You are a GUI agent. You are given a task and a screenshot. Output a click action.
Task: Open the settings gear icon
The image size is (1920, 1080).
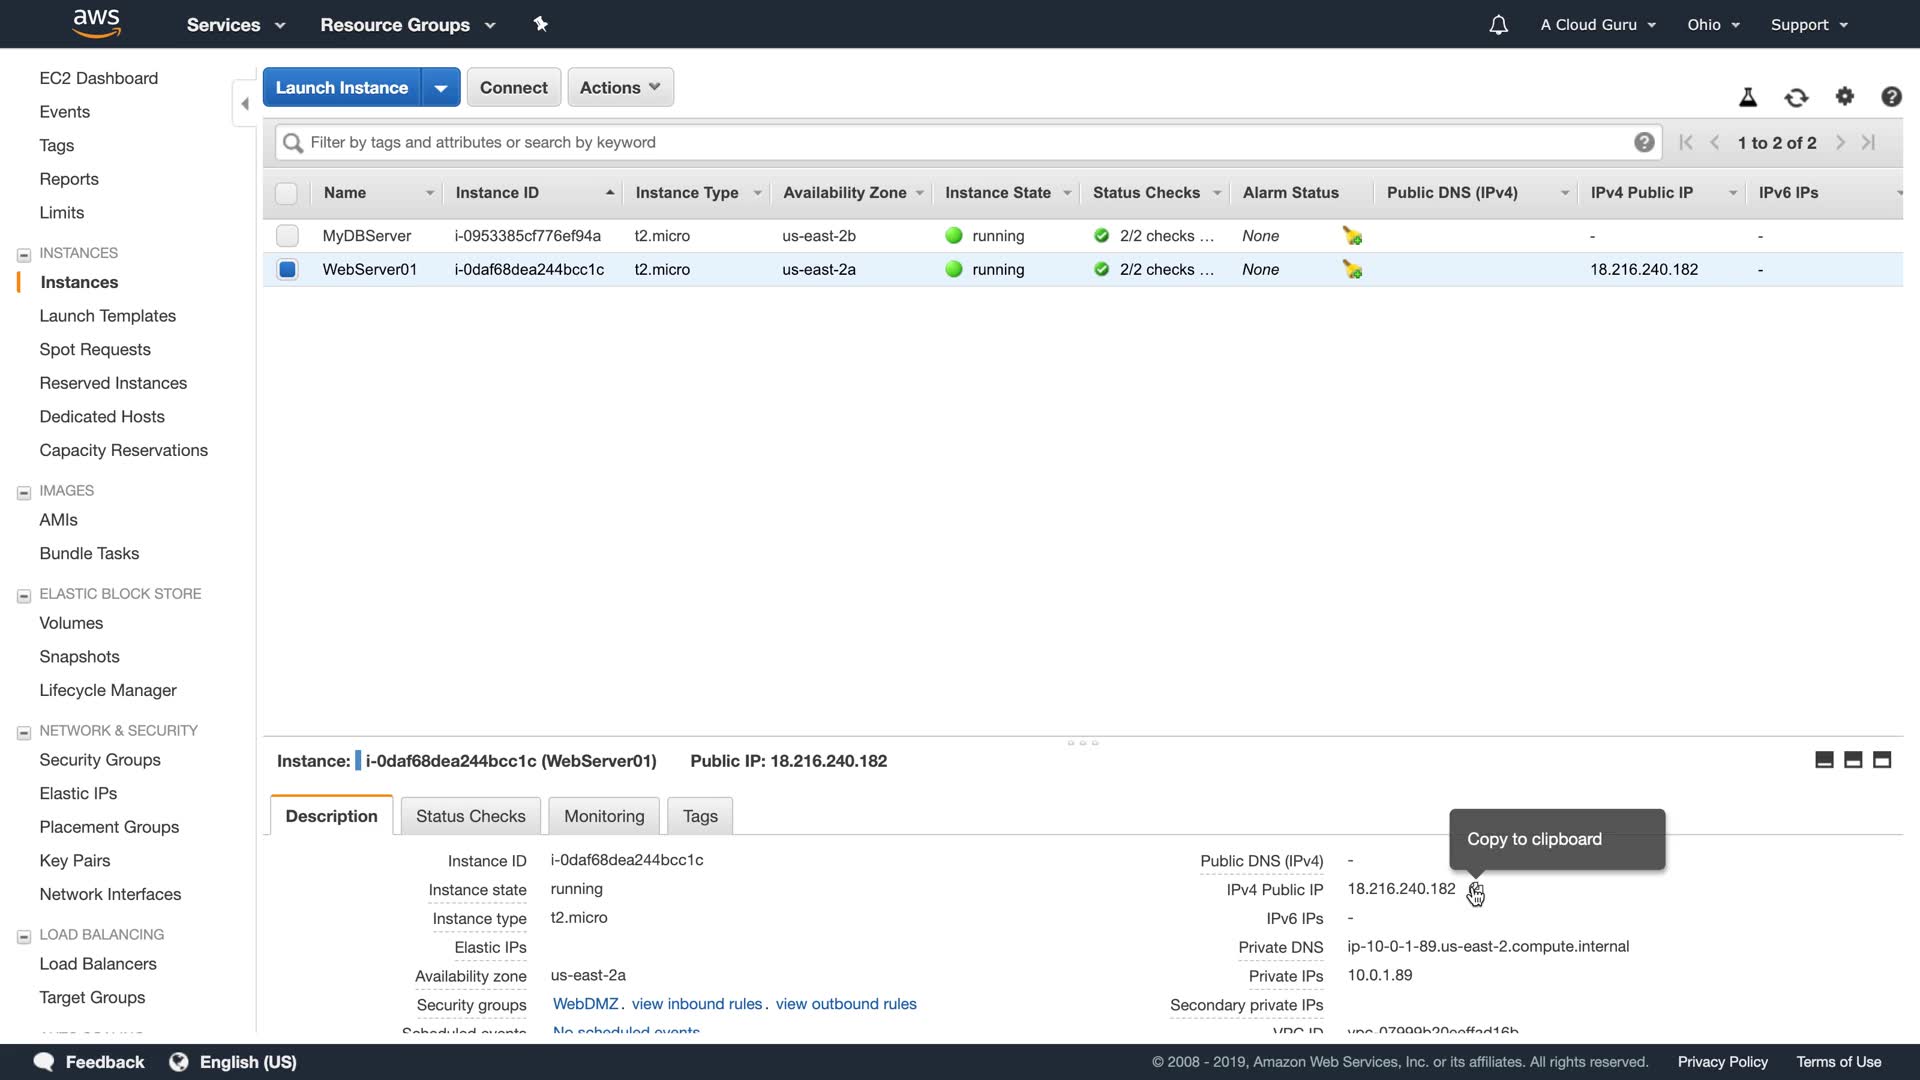coord(1844,97)
